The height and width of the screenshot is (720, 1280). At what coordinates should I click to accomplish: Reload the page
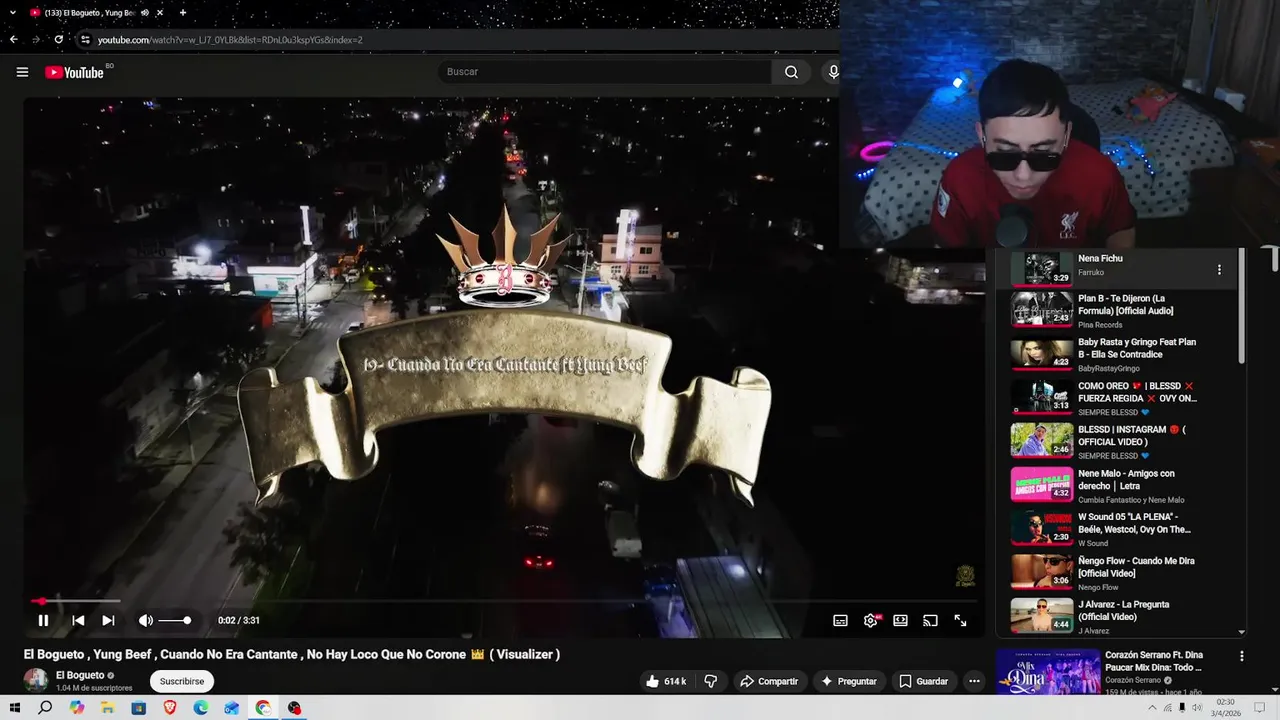click(x=59, y=40)
